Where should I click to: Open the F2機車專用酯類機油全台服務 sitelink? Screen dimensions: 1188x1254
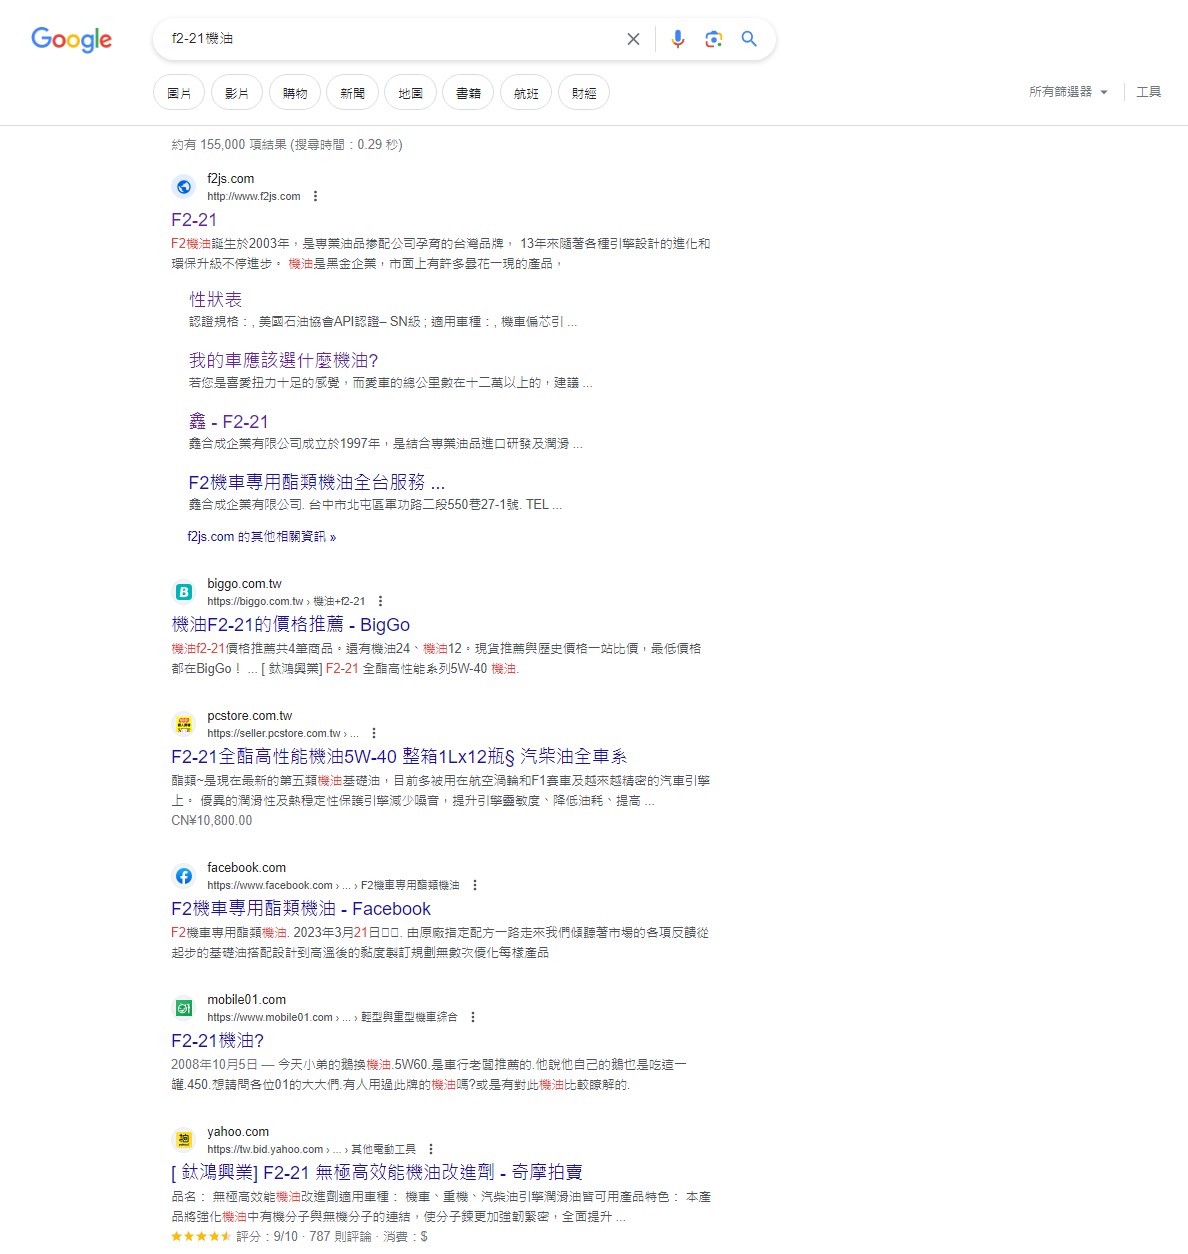tap(317, 482)
